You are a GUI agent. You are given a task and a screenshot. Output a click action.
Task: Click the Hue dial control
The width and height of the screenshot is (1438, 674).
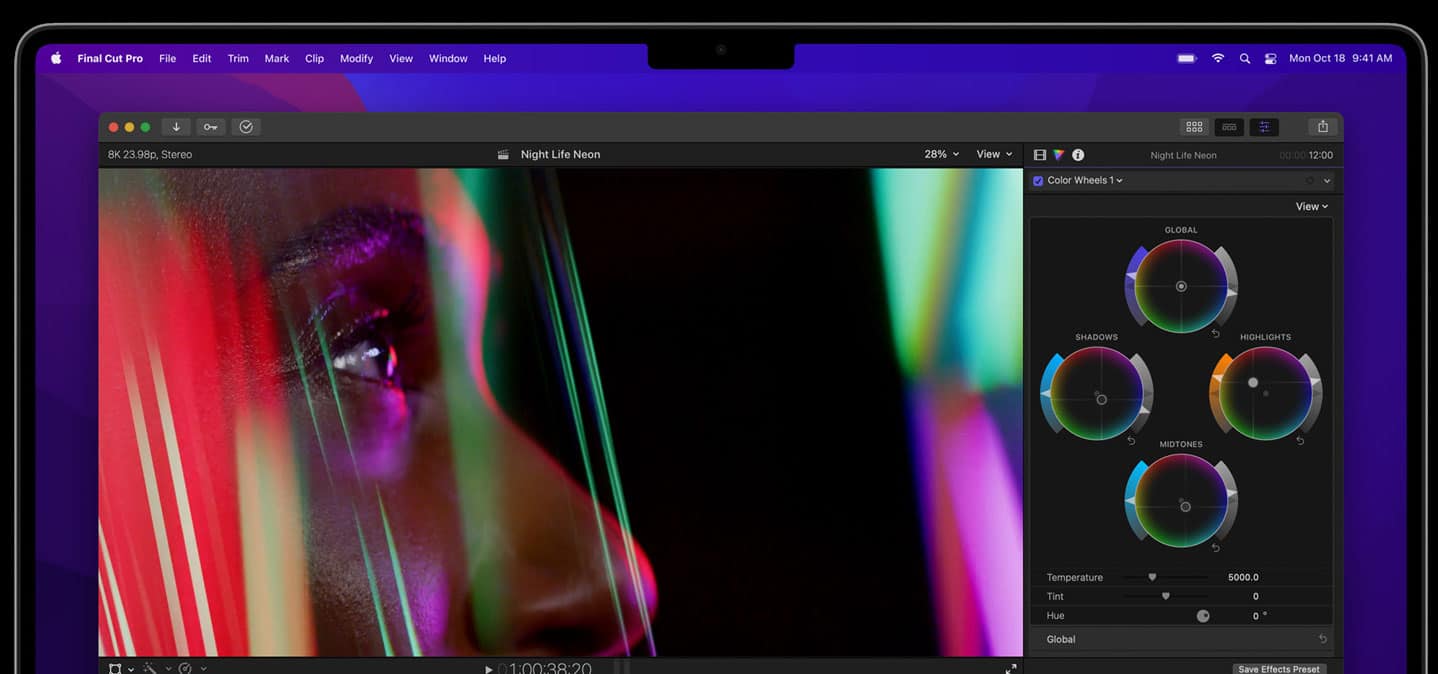click(1203, 616)
